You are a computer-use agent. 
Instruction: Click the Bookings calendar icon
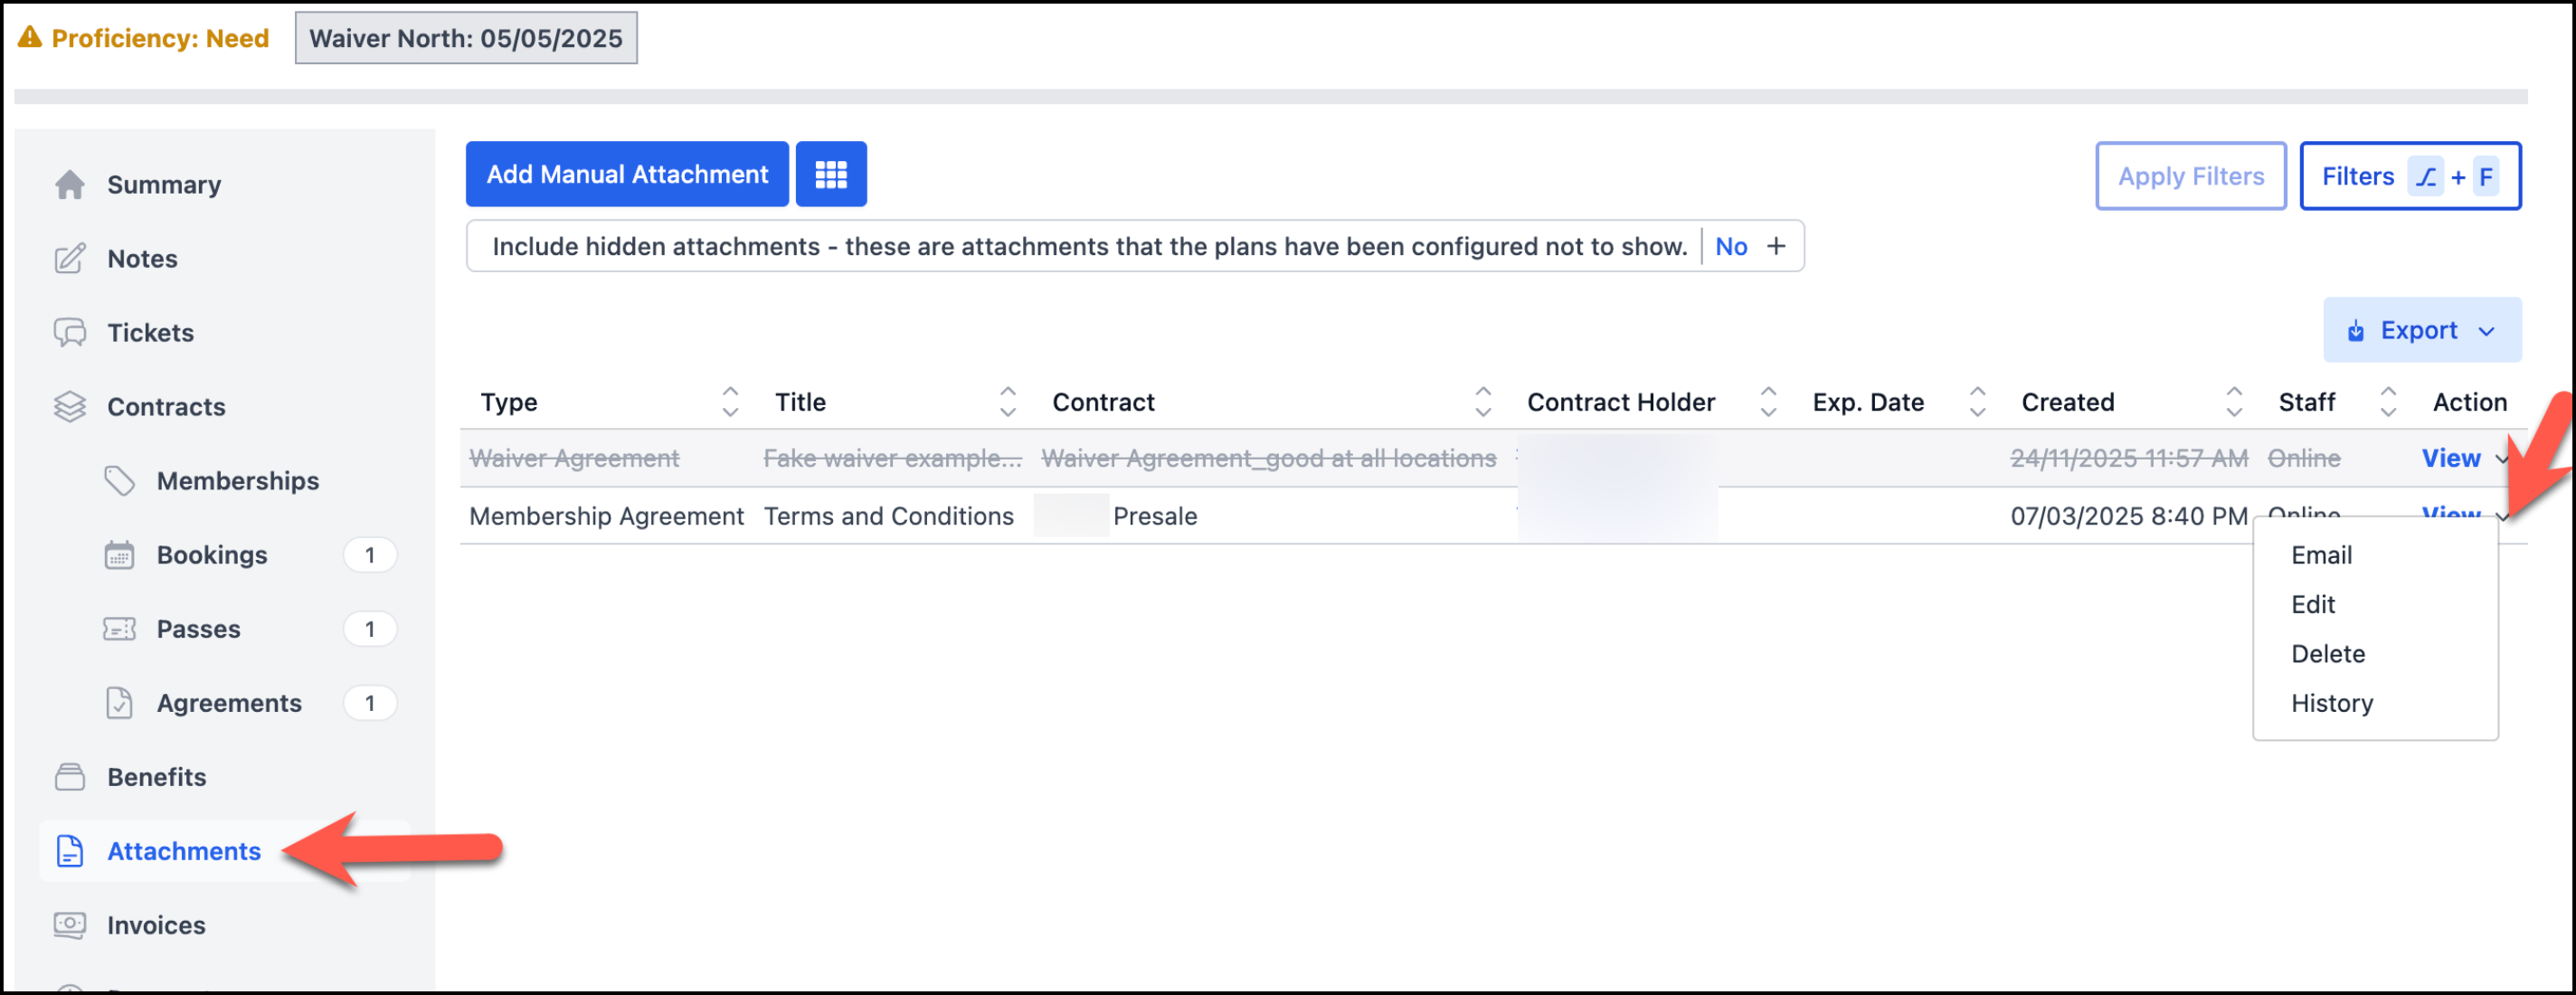(119, 555)
